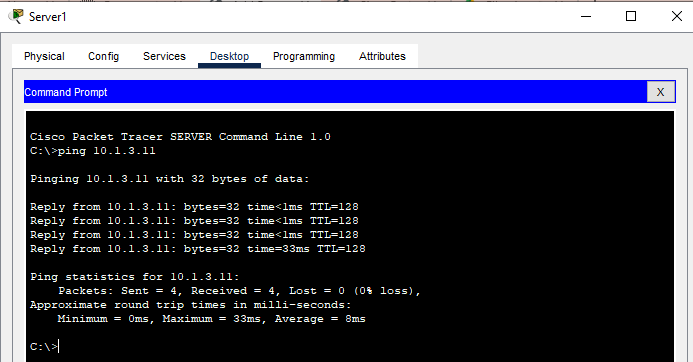Close the Server1 window
The height and width of the screenshot is (362, 693).
(x=677, y=16)
